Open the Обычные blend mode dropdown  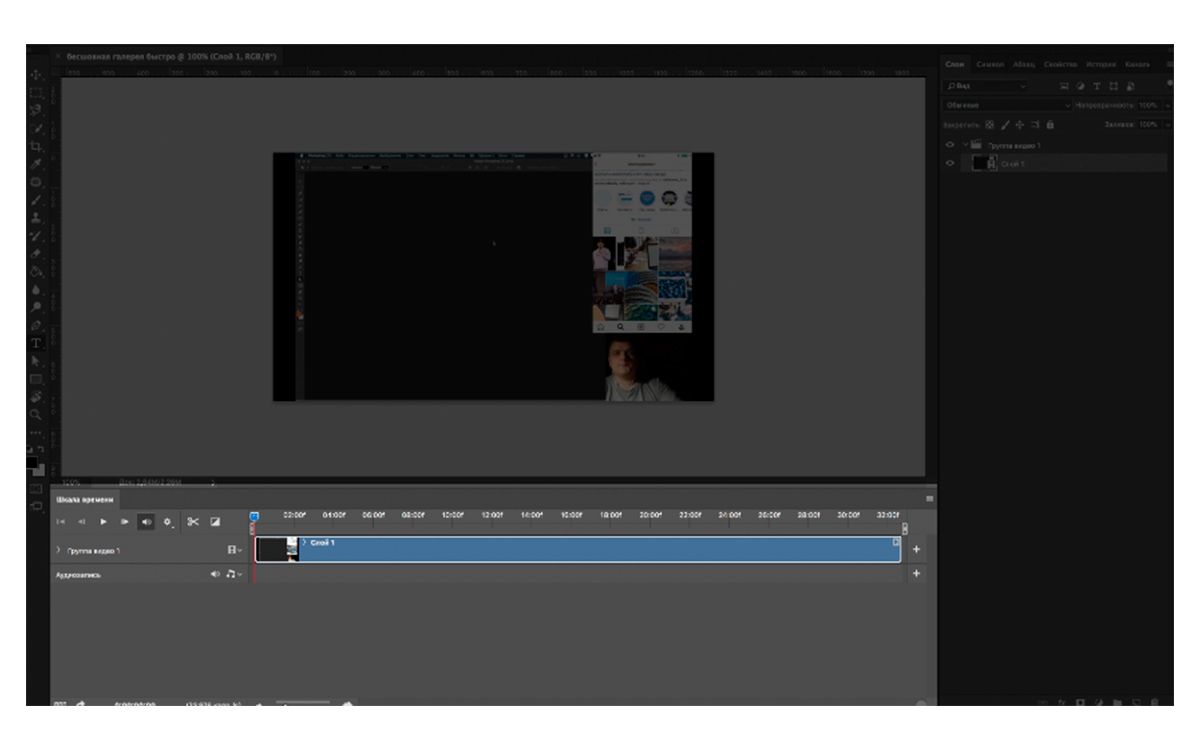click(x=1008, y=105)
